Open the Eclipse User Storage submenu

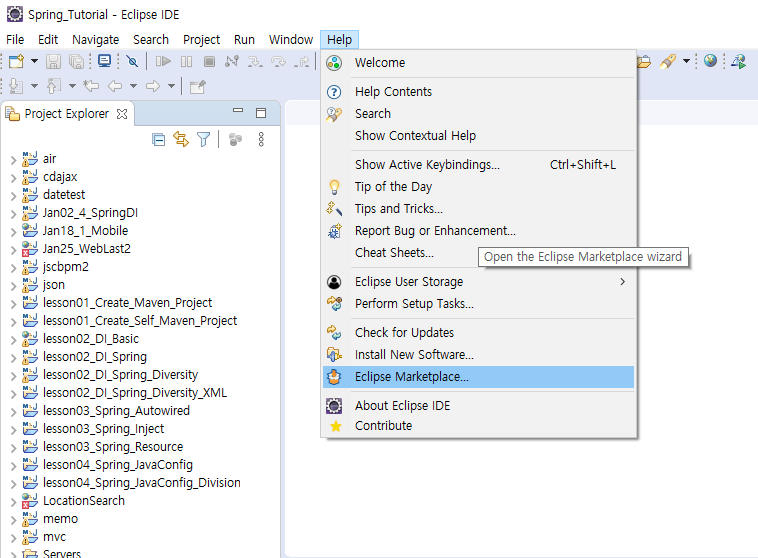click(479, 281)
